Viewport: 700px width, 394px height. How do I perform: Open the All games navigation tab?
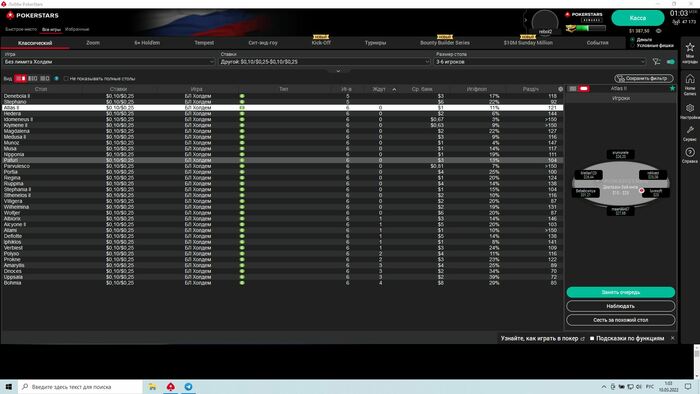click(51, 29)
